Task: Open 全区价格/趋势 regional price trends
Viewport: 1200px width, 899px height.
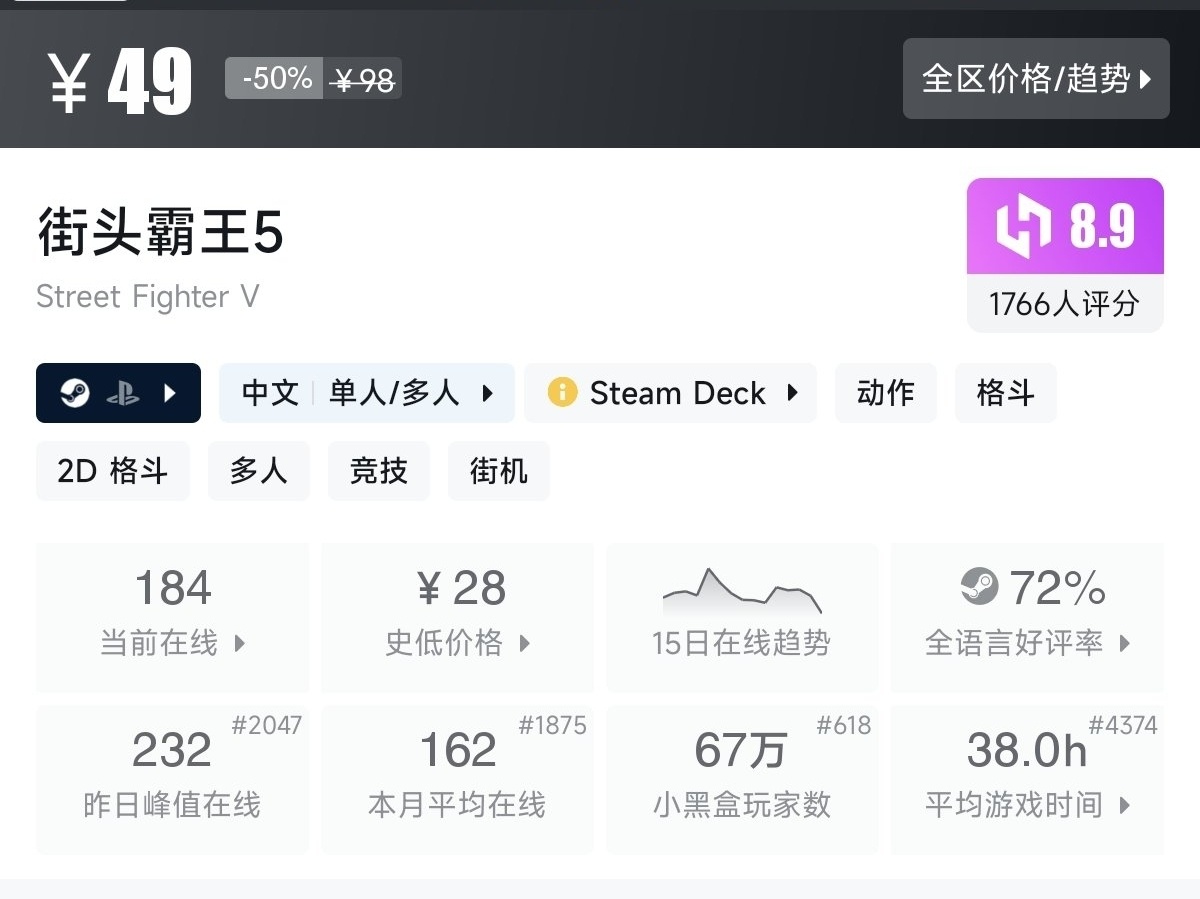Action: [x=1036, y=79]
